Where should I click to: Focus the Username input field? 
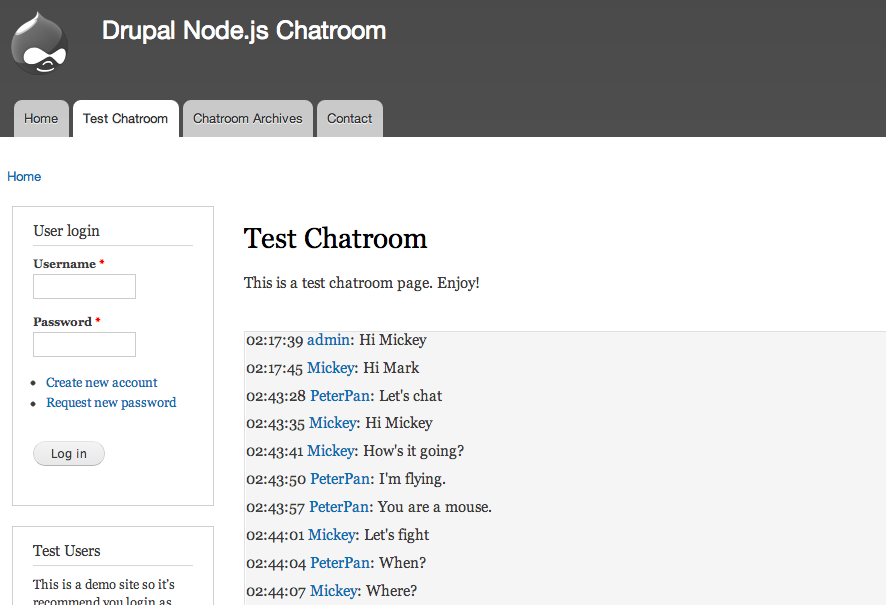84,287
